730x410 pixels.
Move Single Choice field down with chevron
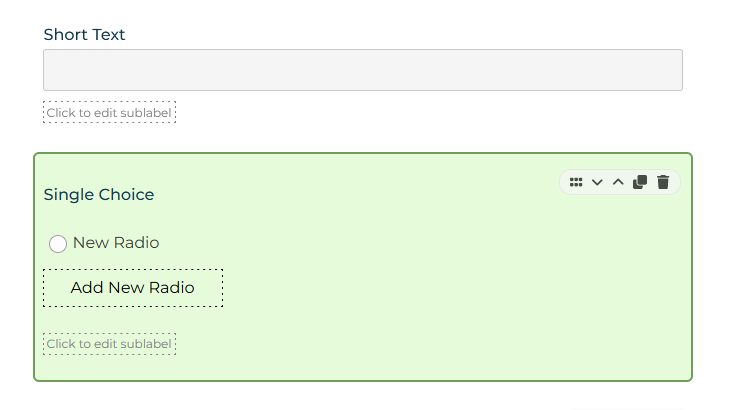[x=597, y=182]
